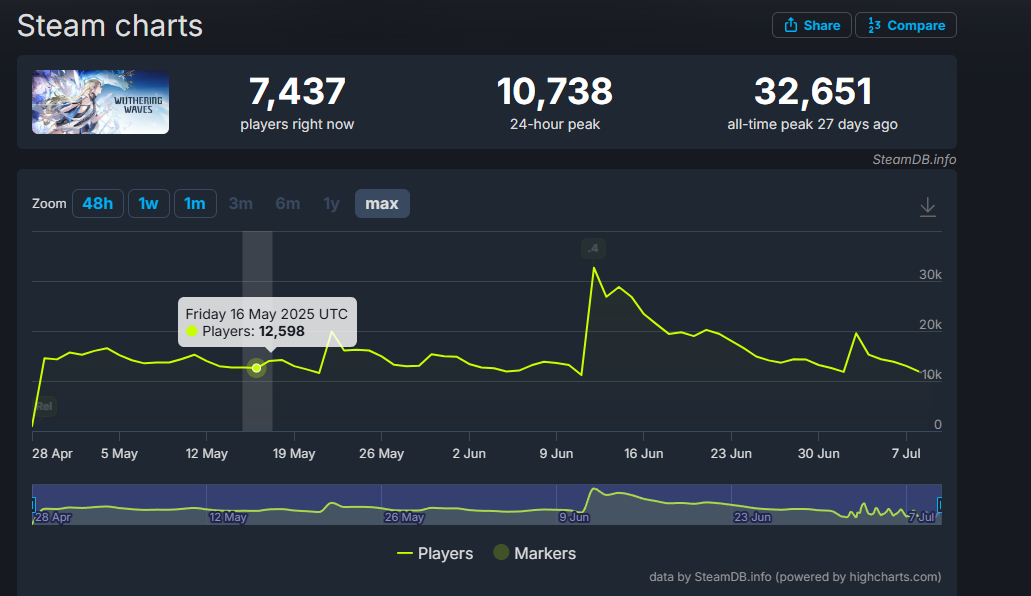Toggle the Players series in legend

[x=435, y=553]
